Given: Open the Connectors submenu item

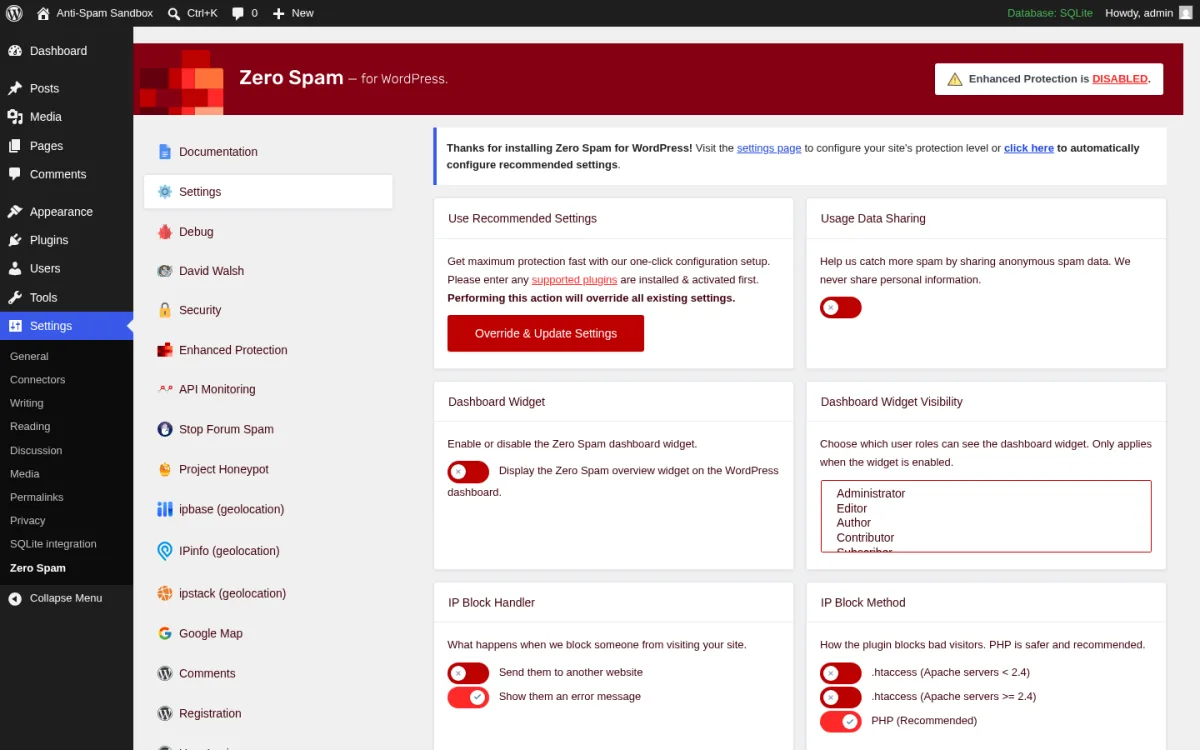Looking at the screenshot, I should point(38,380).
